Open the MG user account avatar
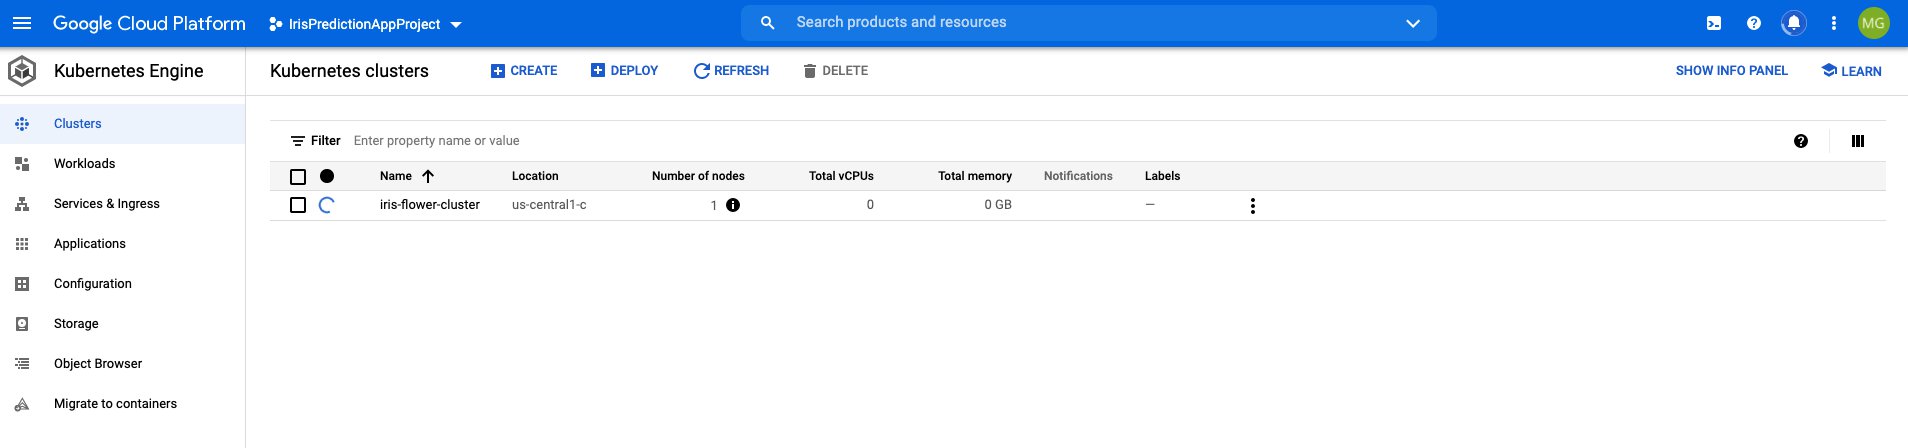 [1873, 23]
